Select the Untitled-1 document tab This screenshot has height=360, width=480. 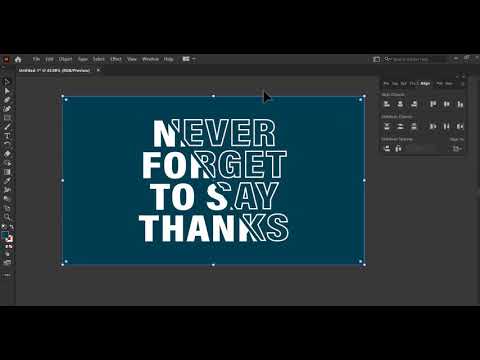click(54, 70)
